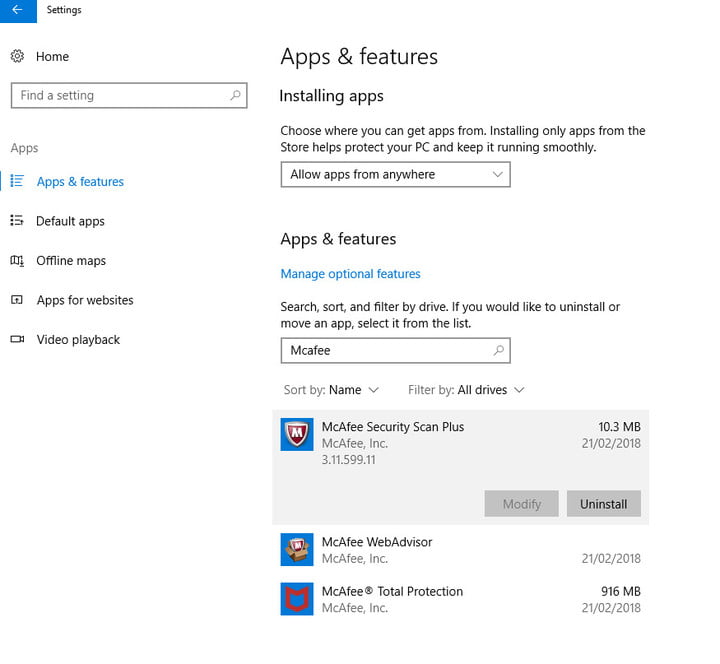Click the McAfee Security Scan Plus shield icon
This screenshot has height=664, width=720.
click(x=297, y=434)
